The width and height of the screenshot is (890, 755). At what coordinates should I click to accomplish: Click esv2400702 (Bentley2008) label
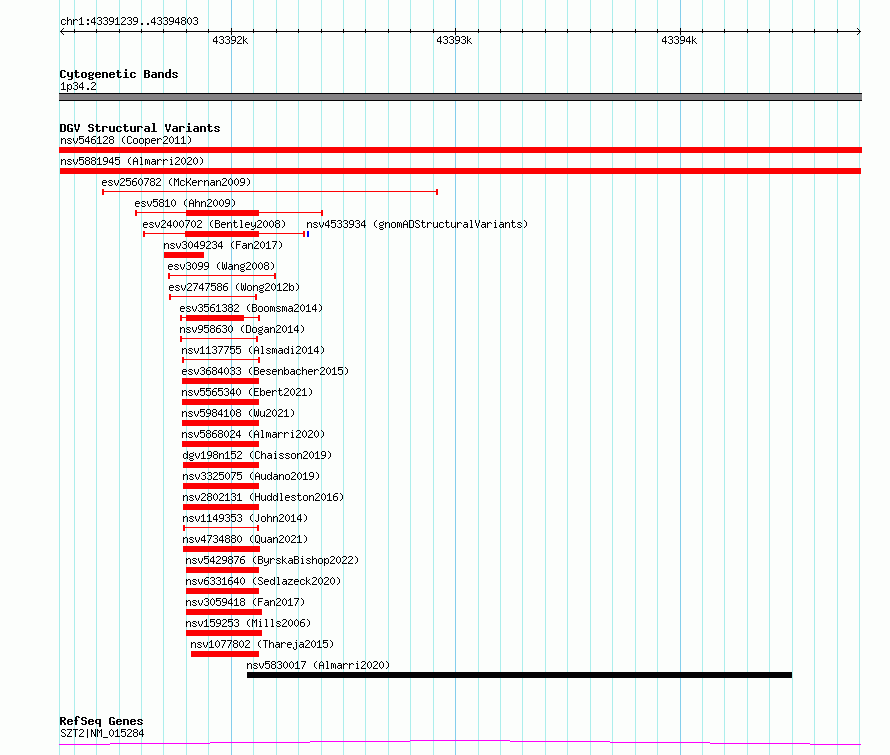click(214, 224)
